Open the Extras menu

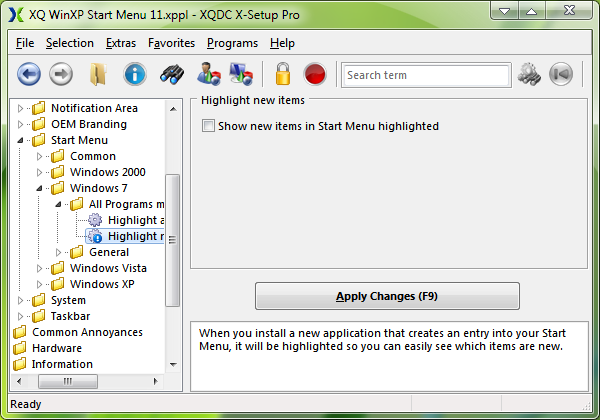[120, 43]
